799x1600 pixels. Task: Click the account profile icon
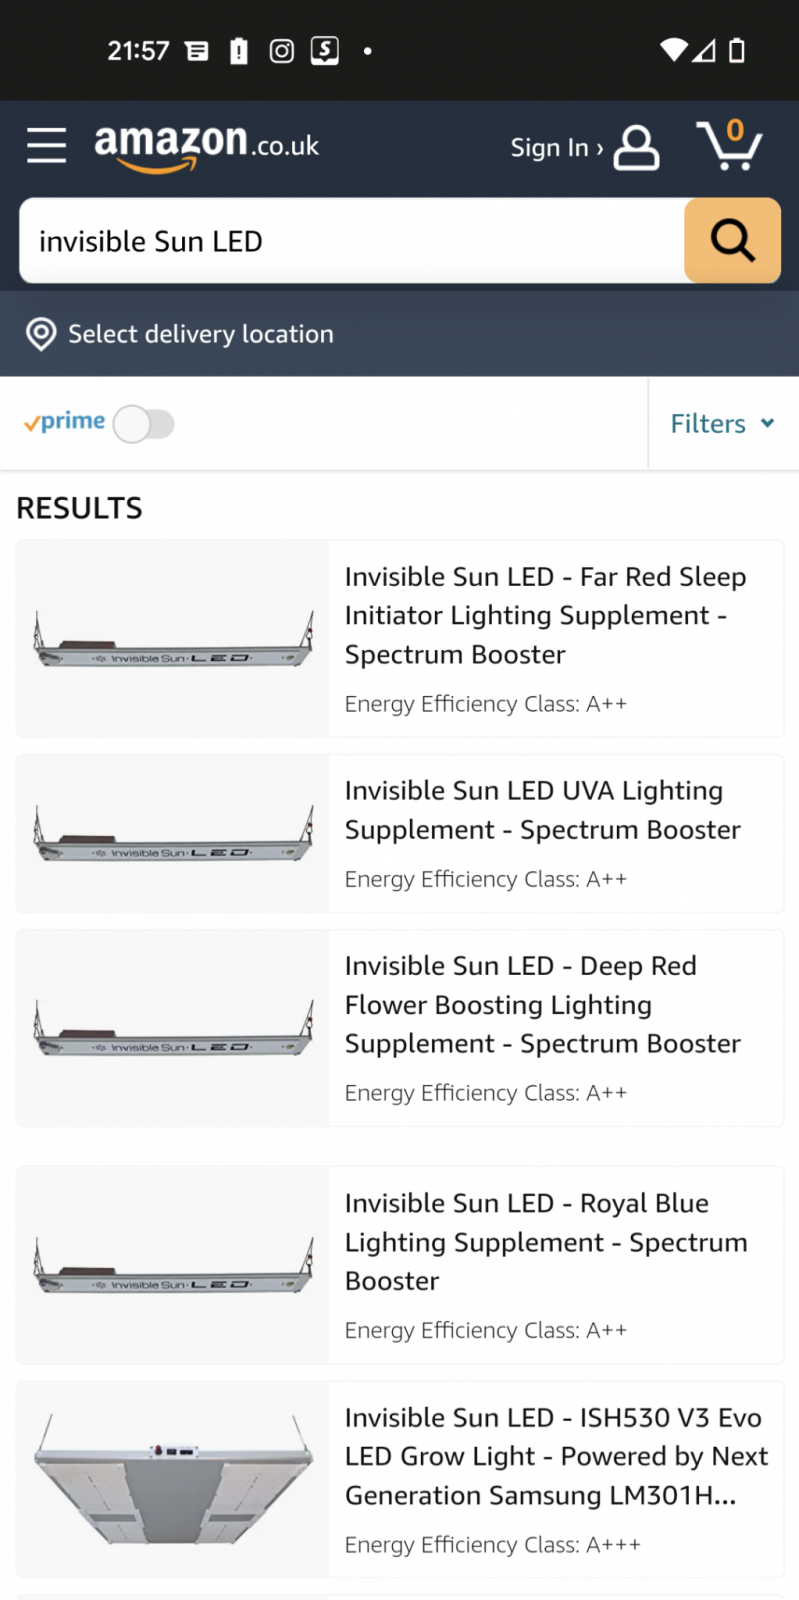click(x=636, y=148)
